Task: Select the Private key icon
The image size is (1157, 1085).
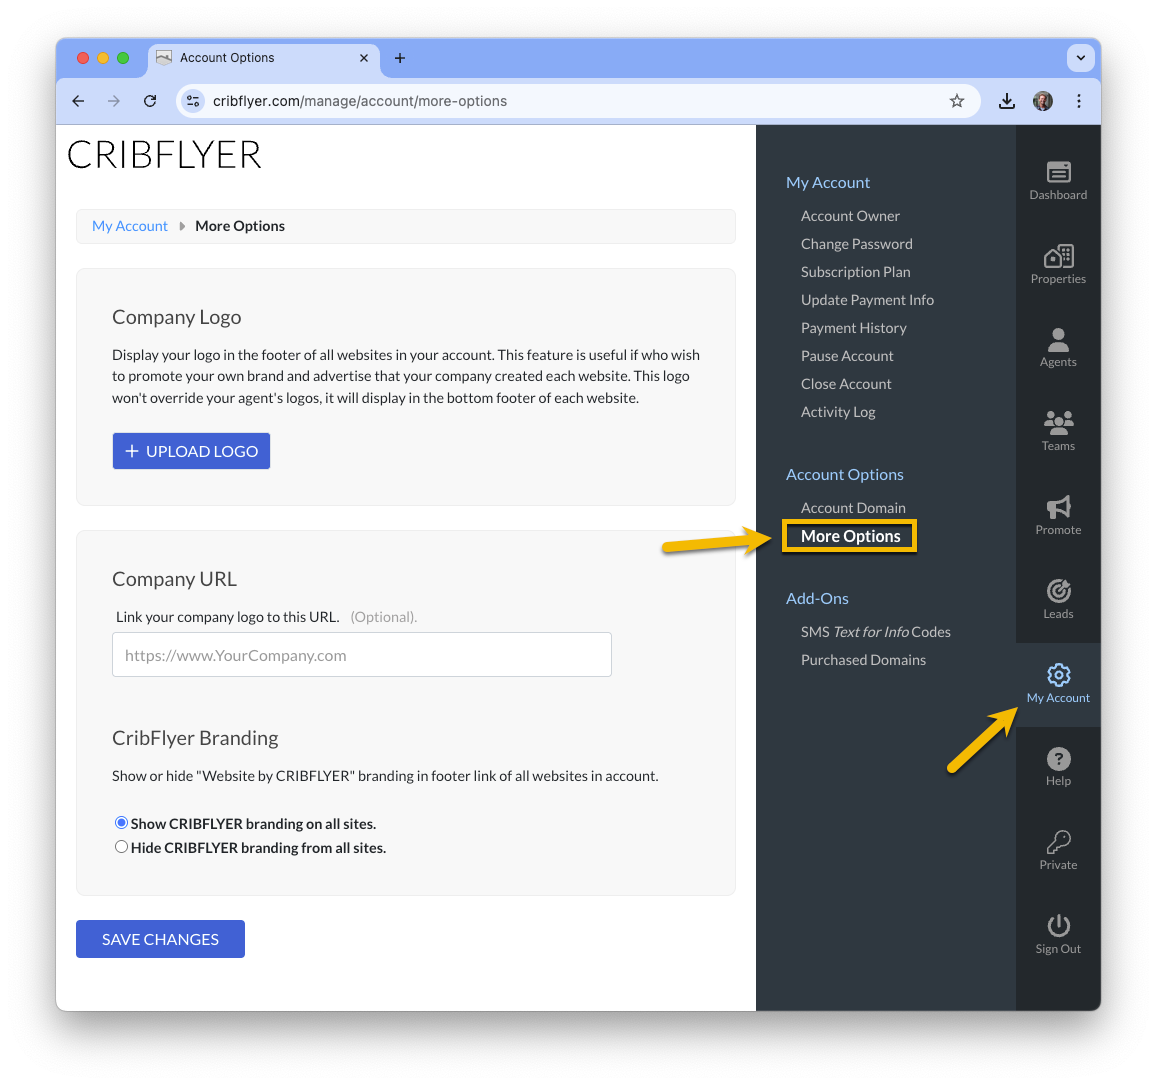Action: [1058, 842]
